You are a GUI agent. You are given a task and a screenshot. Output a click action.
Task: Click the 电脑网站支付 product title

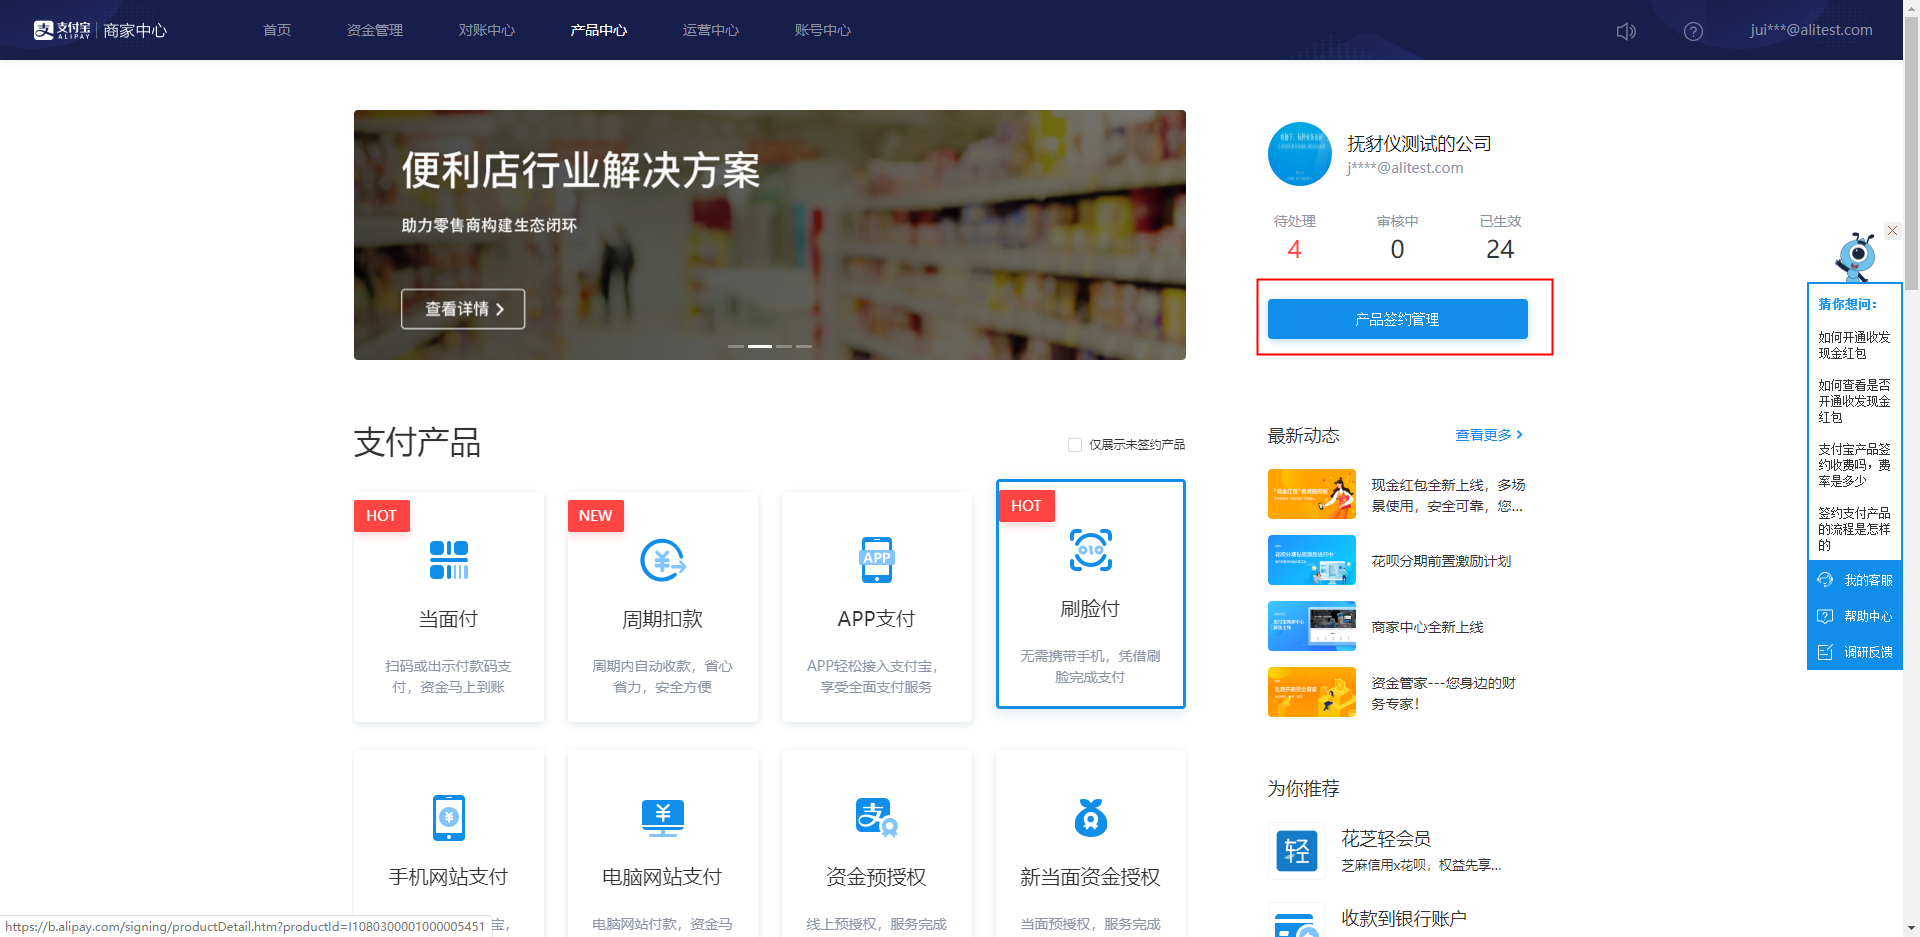point(663,877)
